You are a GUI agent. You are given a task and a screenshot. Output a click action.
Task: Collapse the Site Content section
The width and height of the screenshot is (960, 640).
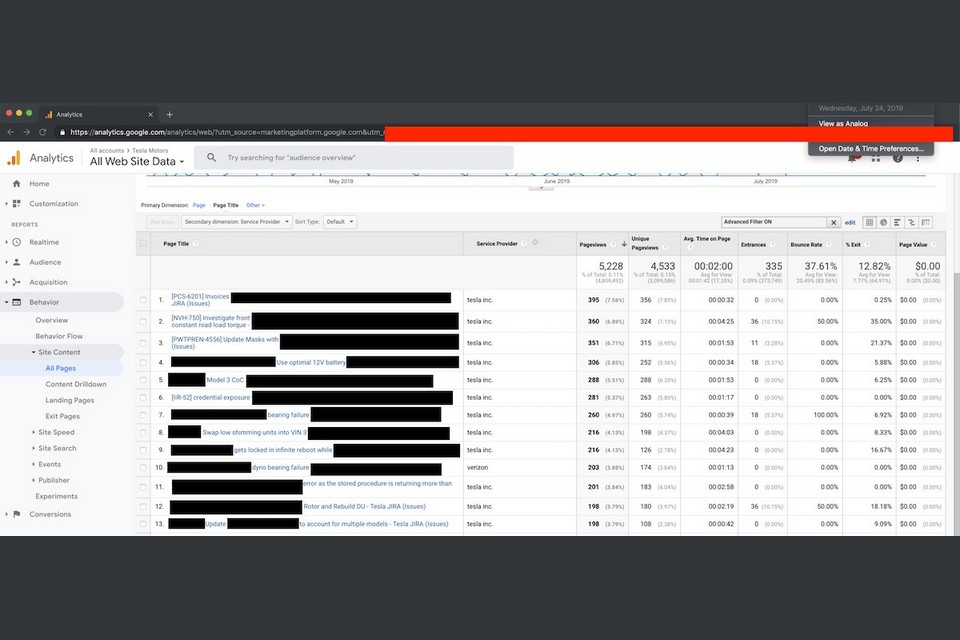(34, 352)
